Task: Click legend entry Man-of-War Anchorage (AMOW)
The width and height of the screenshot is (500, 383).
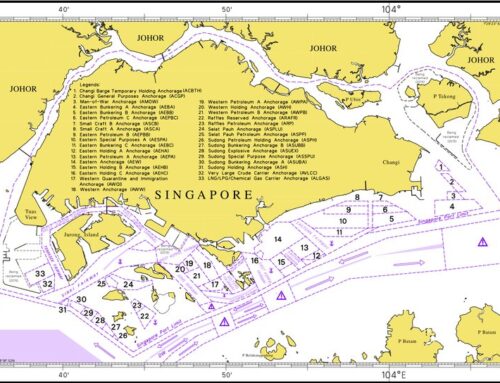Action: point(116,101)
